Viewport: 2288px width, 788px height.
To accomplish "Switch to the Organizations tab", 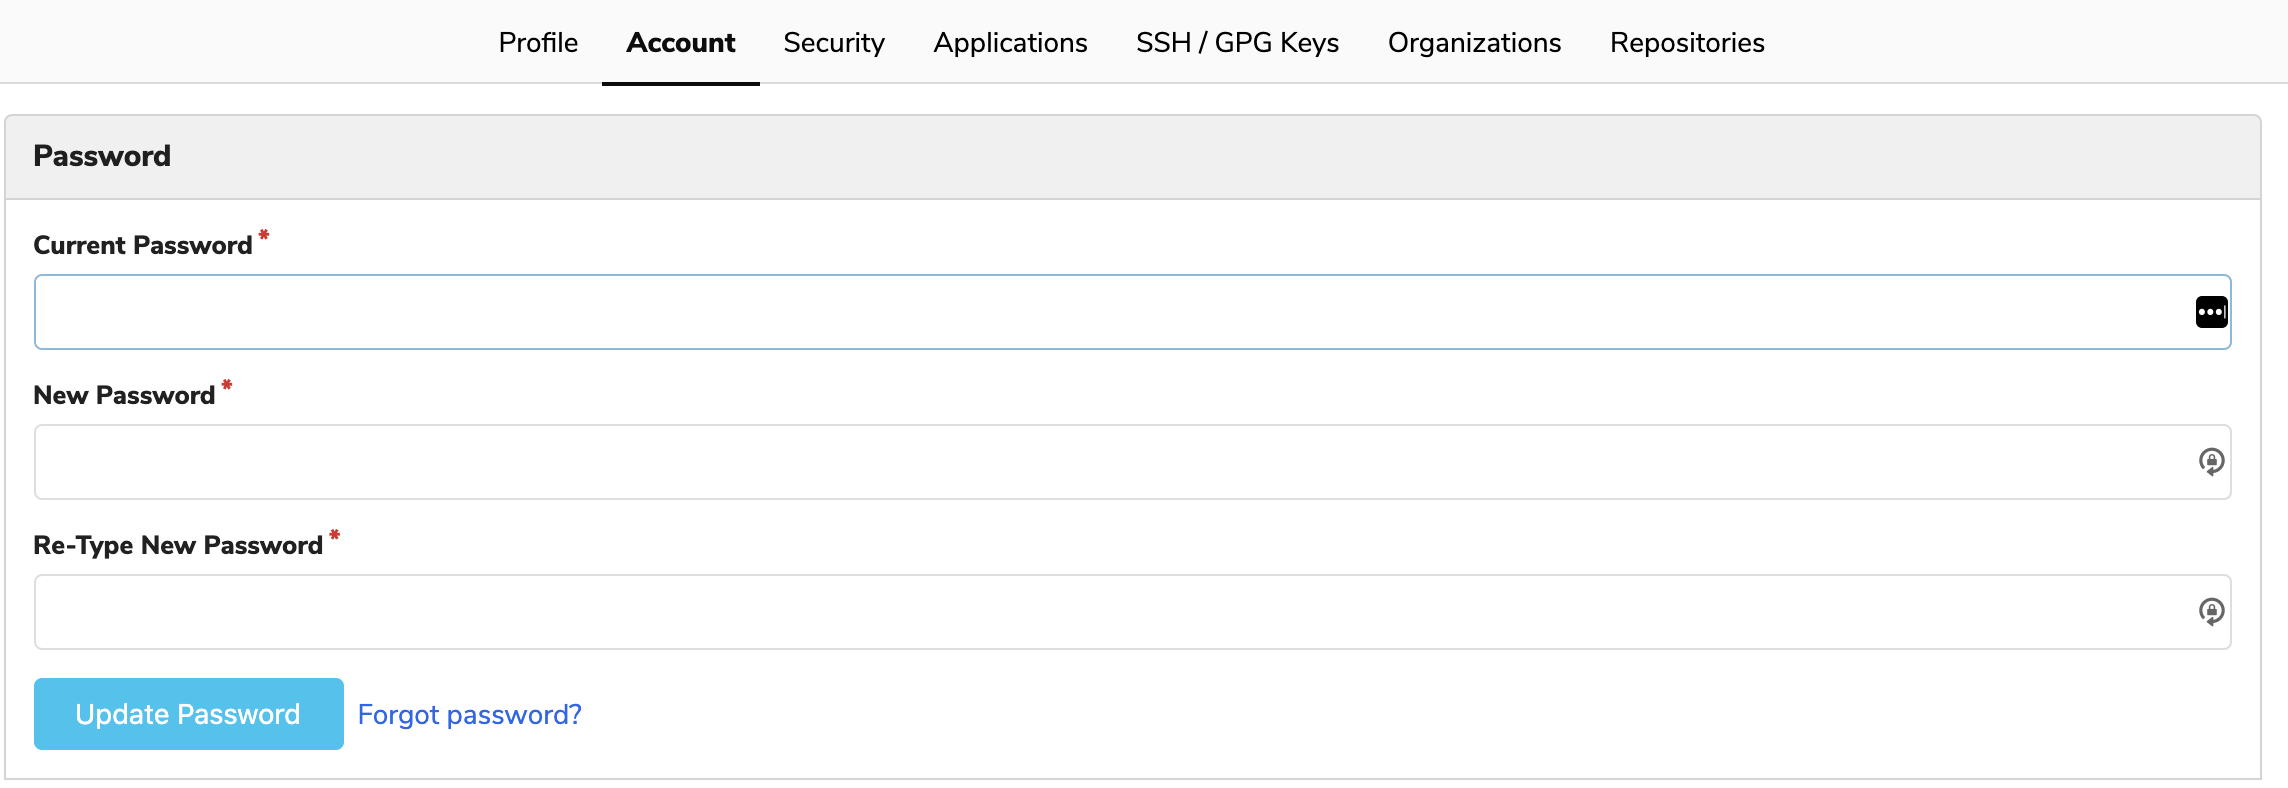I will coord(1474,42).
